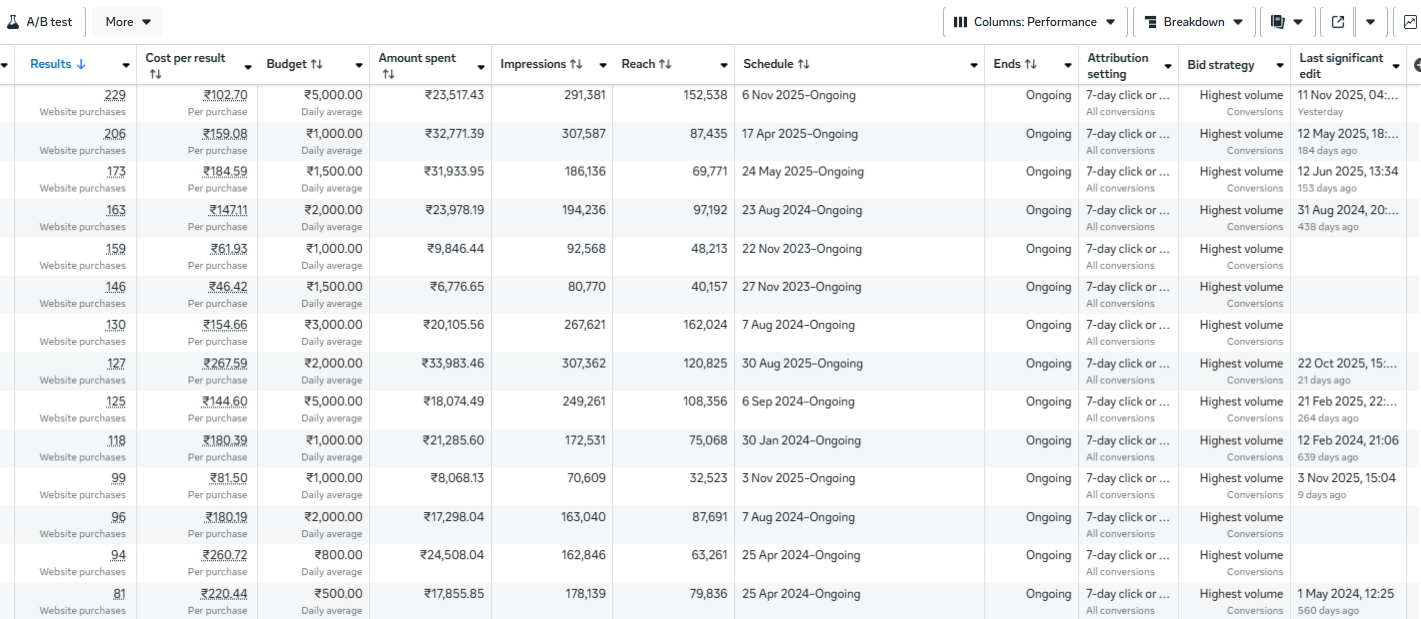Select the Attribution setting column header
This screenshot has width=1421, height=619.
point(1118,66)
